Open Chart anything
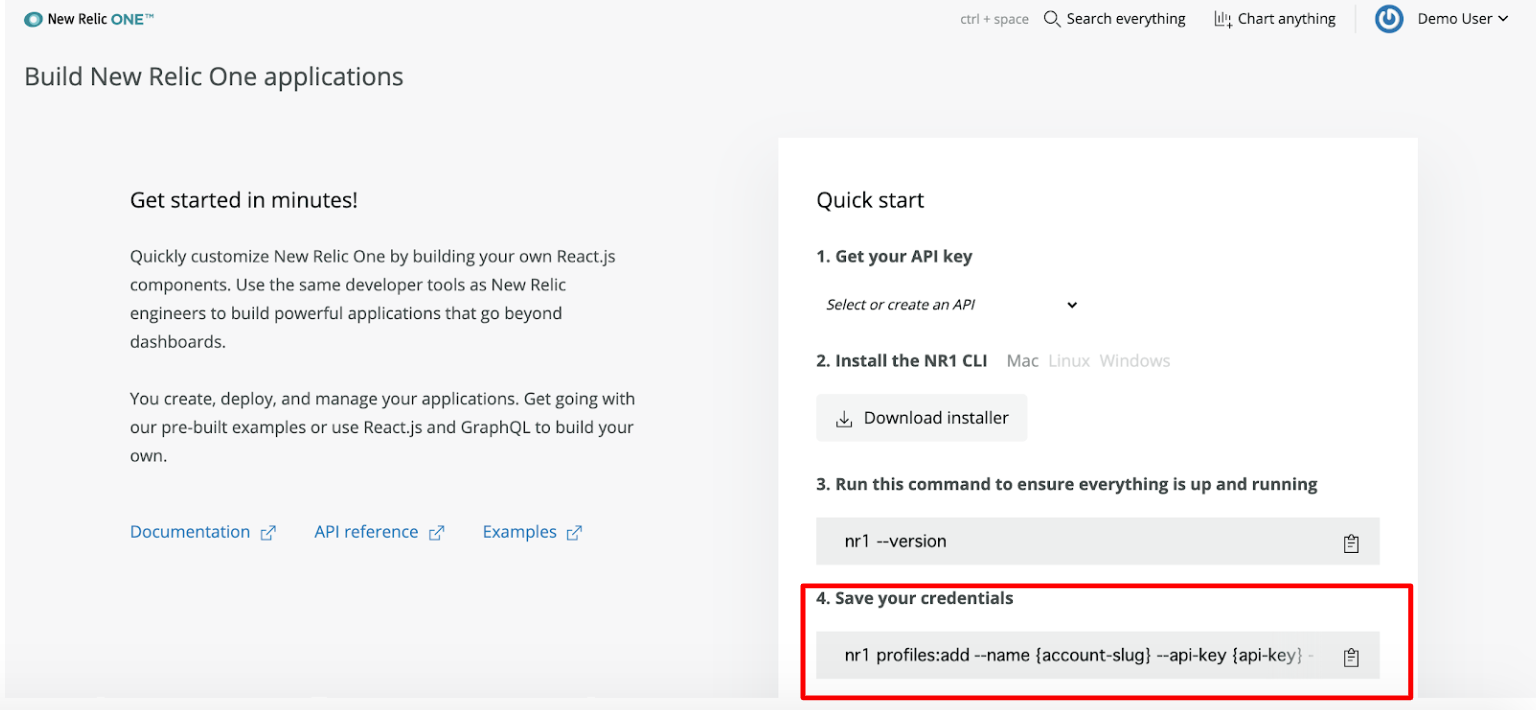1536x710 pixels. click(x=1275, y=19)
